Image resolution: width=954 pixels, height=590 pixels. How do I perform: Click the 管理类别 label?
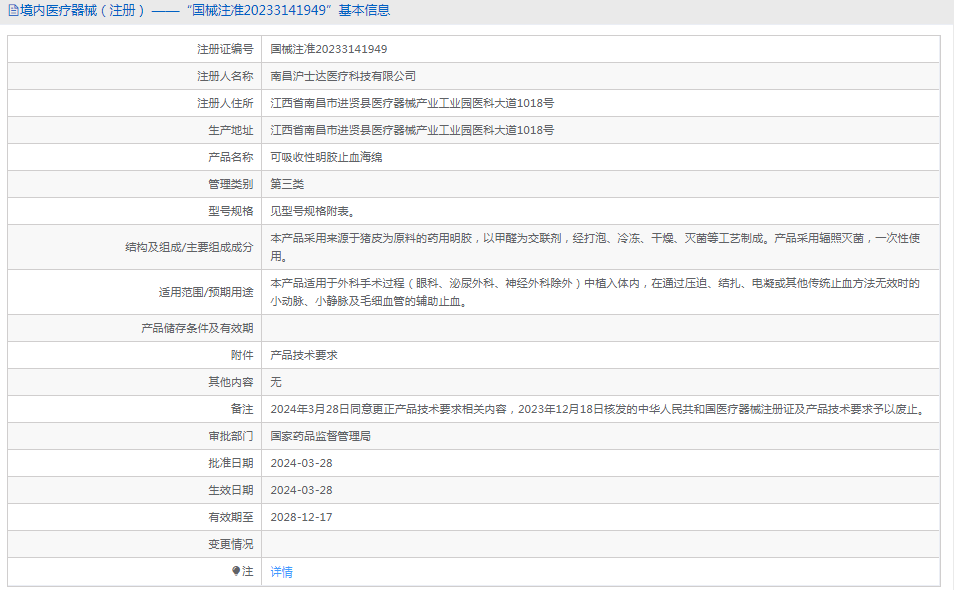[x=231, y=184]
